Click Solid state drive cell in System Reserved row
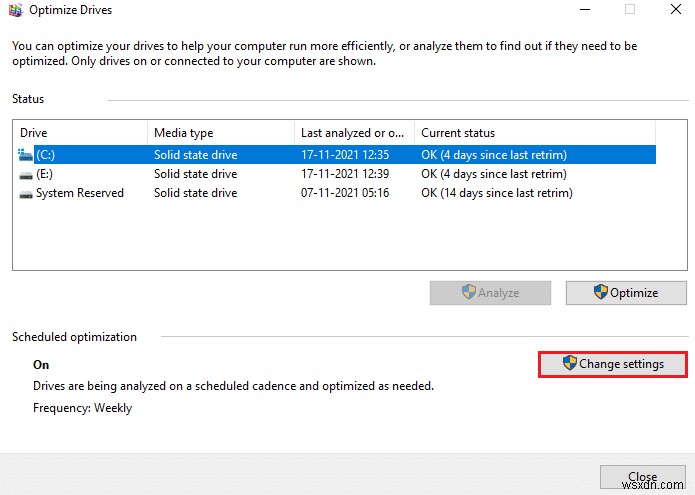 point(195,193)
